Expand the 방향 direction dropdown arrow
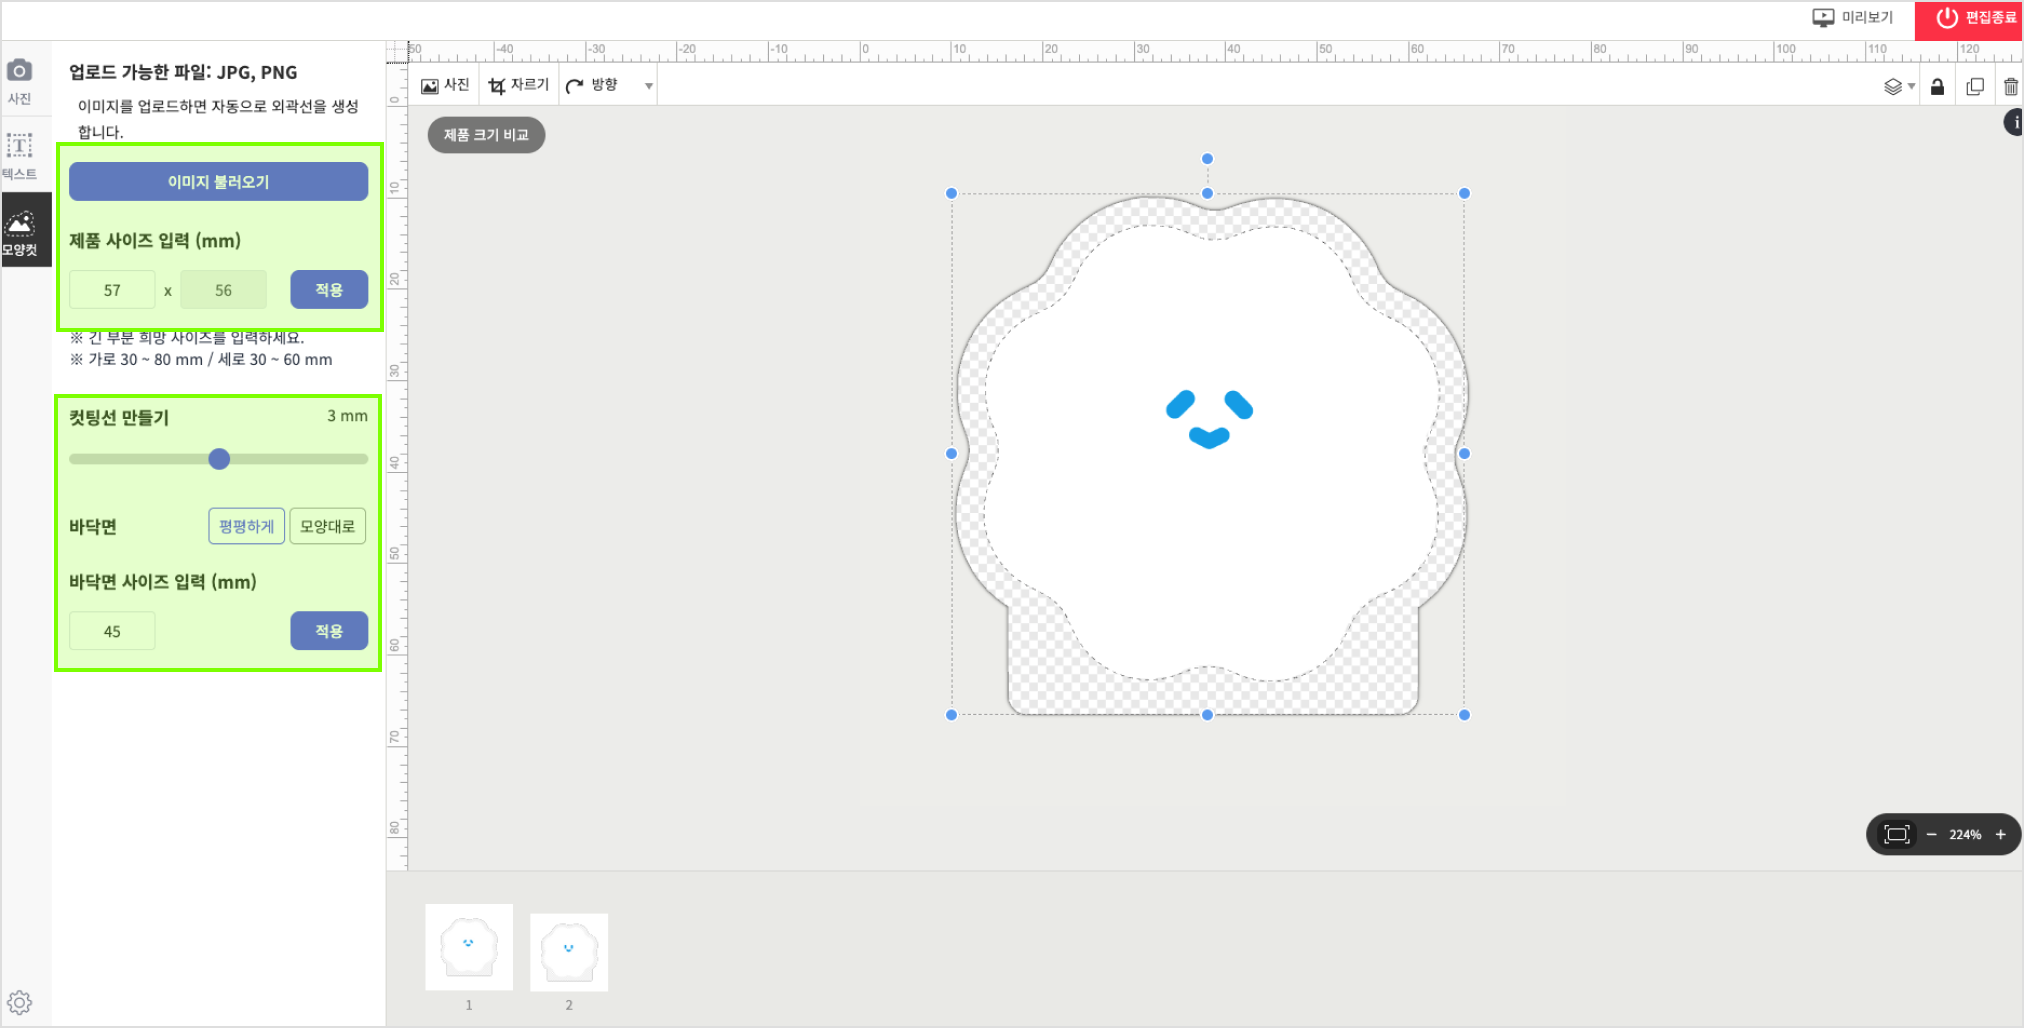 coord(649,86)
